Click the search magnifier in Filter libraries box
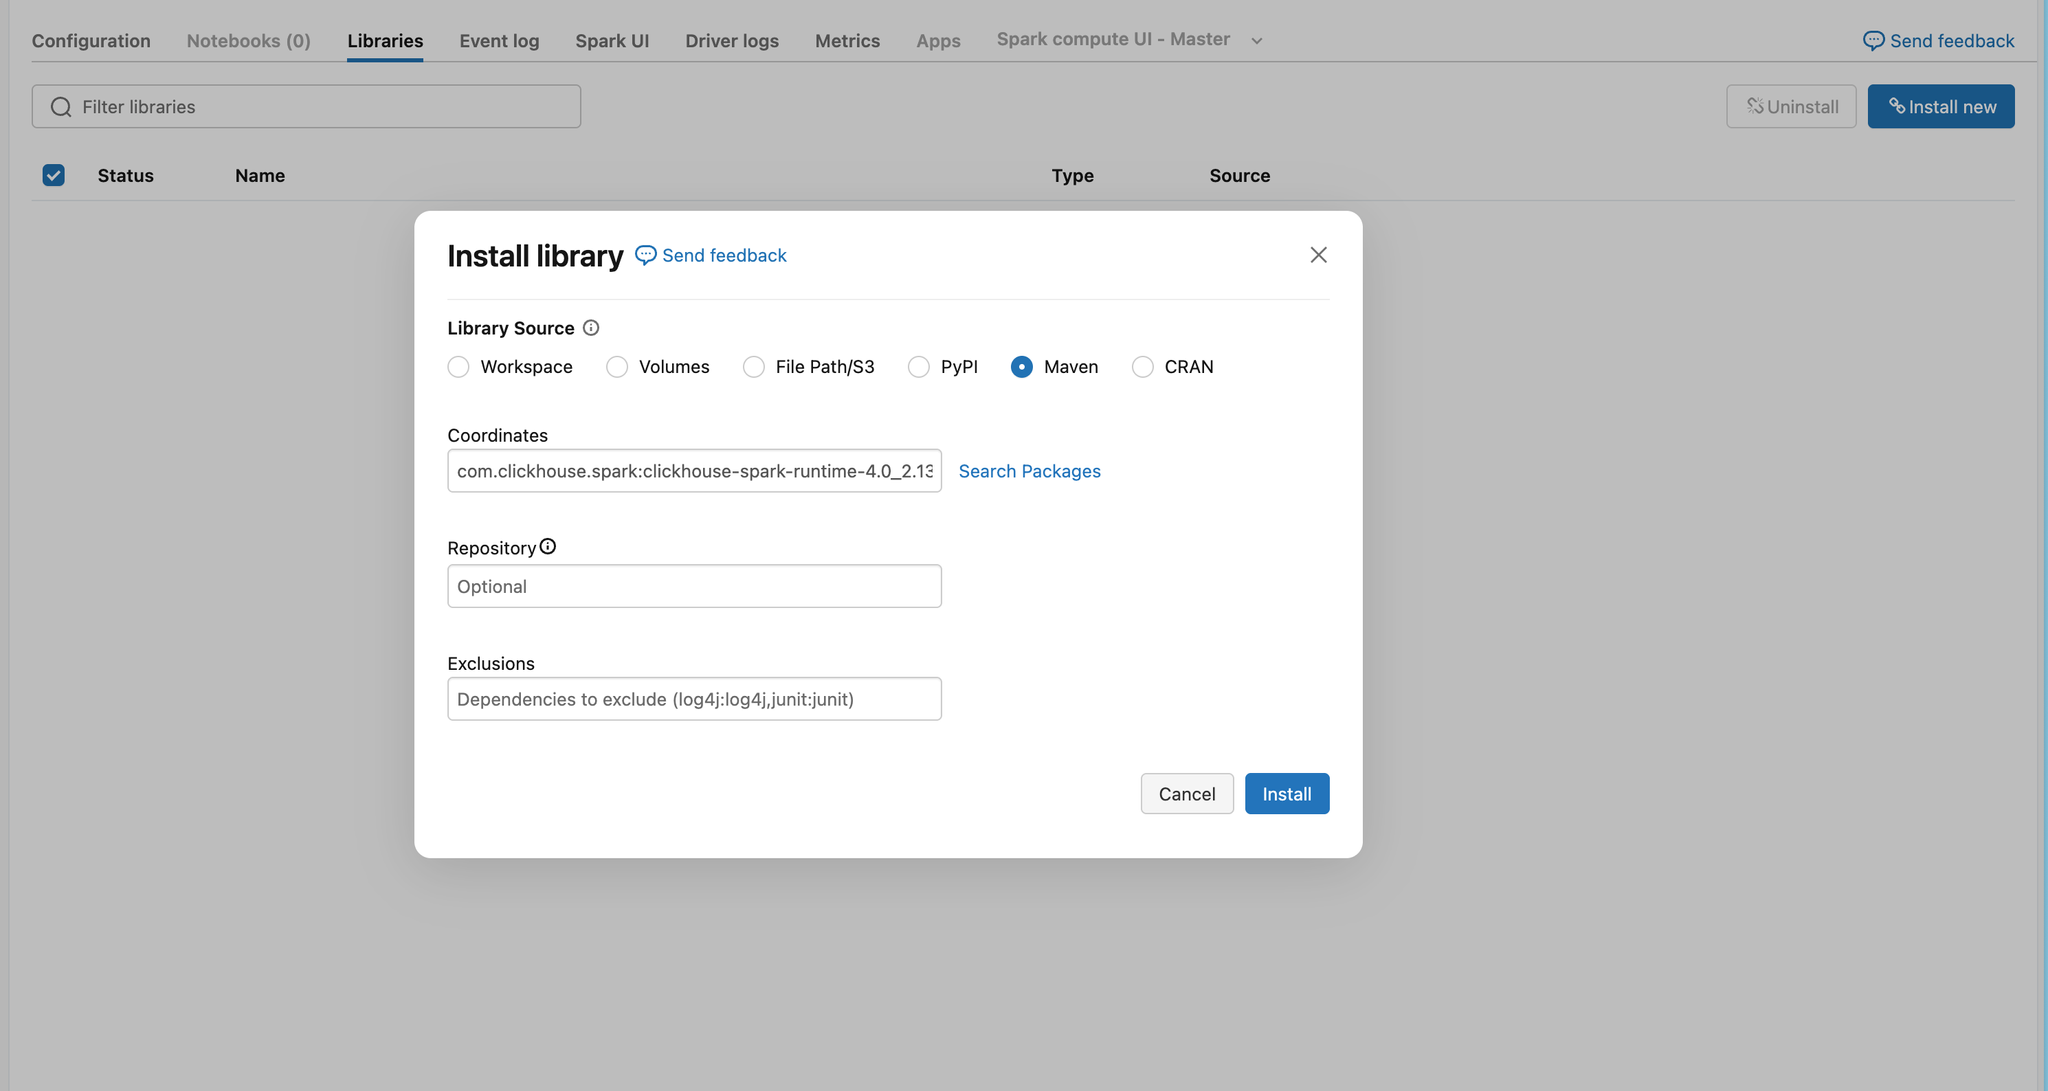Viewport: 2048px width, 1091px height. tap(60, 106)
